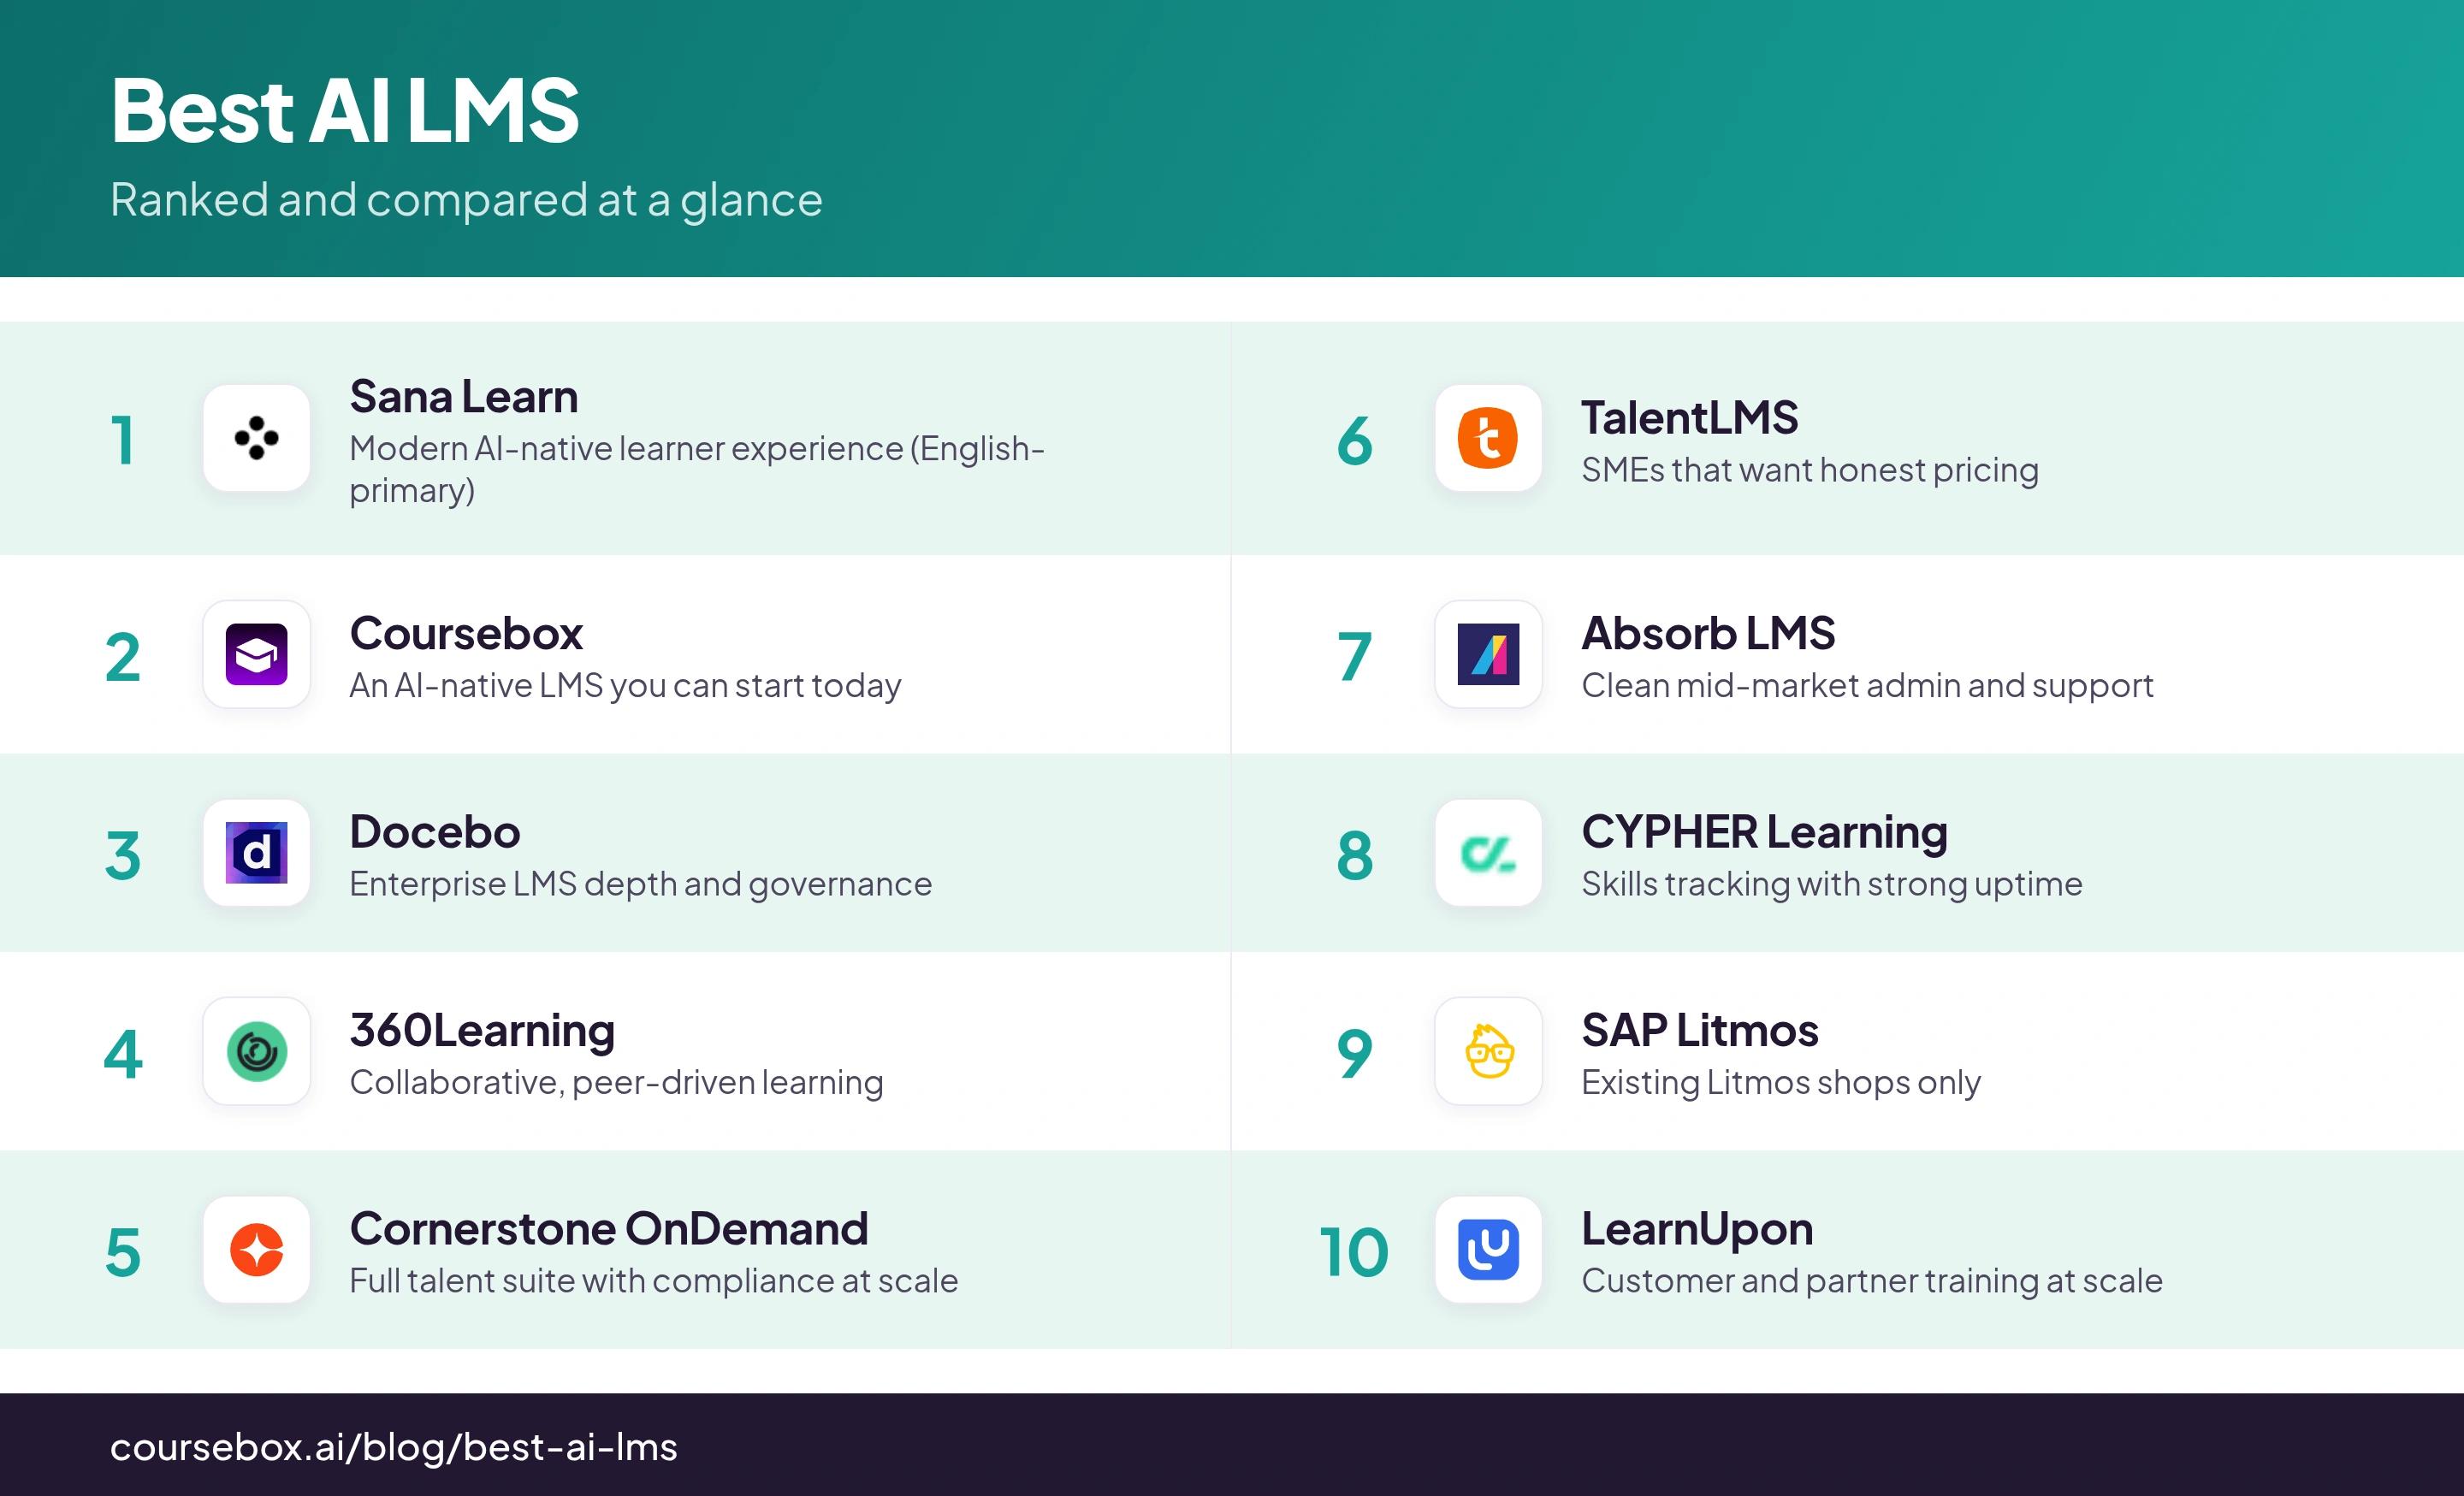2464x1496 pixels.
Task: Open the coursebox.ai/blog/best-ai-lms link
Action: 393,1447
